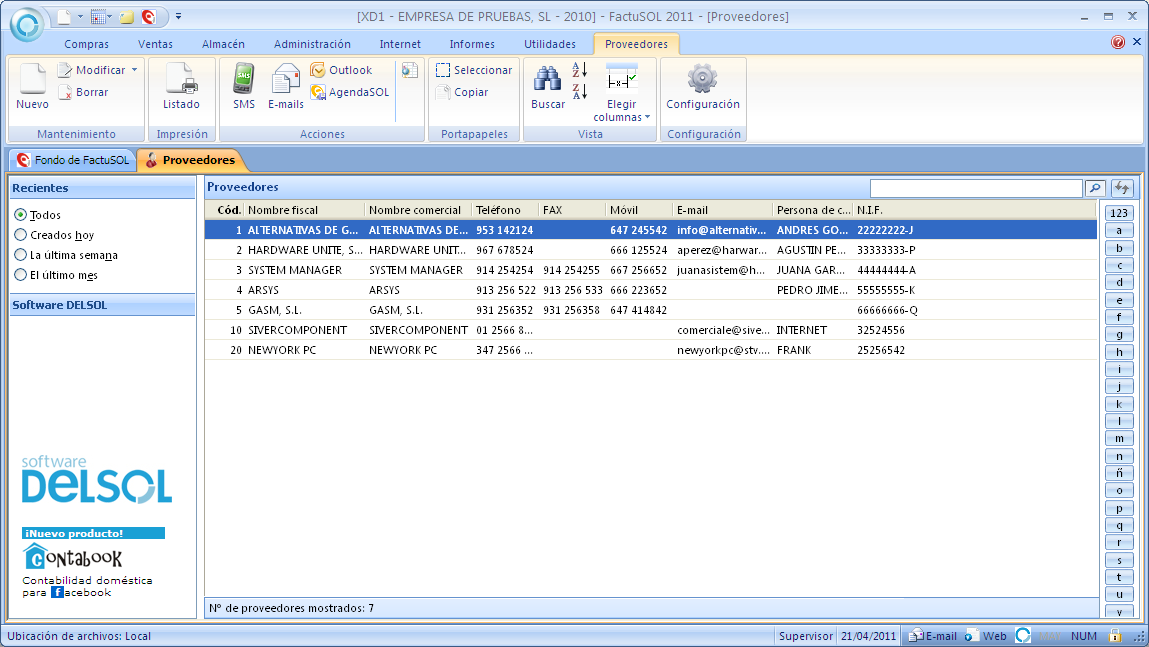
Task: Open the Elegir columnas dropdown
Action: click(622, 110)
